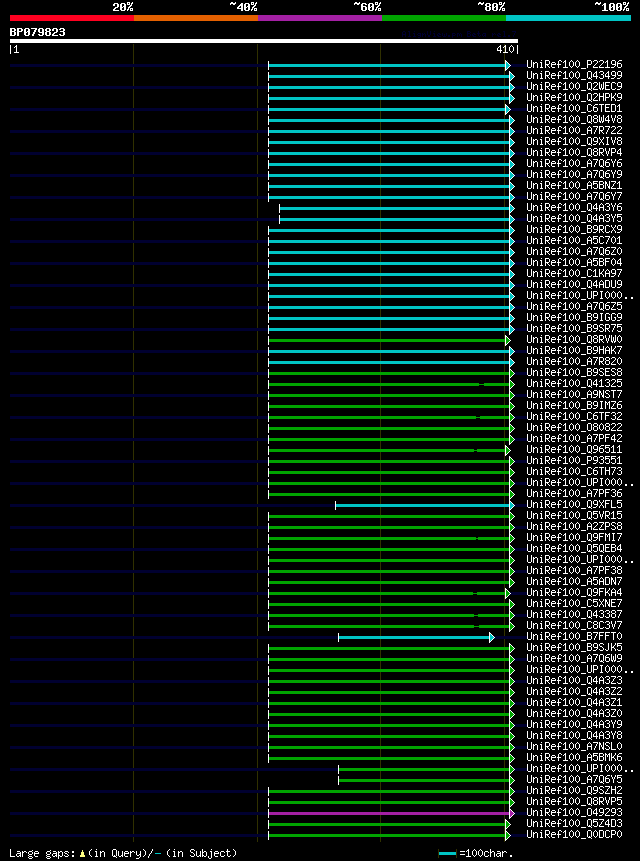640x861 pixels.
Task: Select the UniRef100_Q96511 label
Action: coord(574,450)
